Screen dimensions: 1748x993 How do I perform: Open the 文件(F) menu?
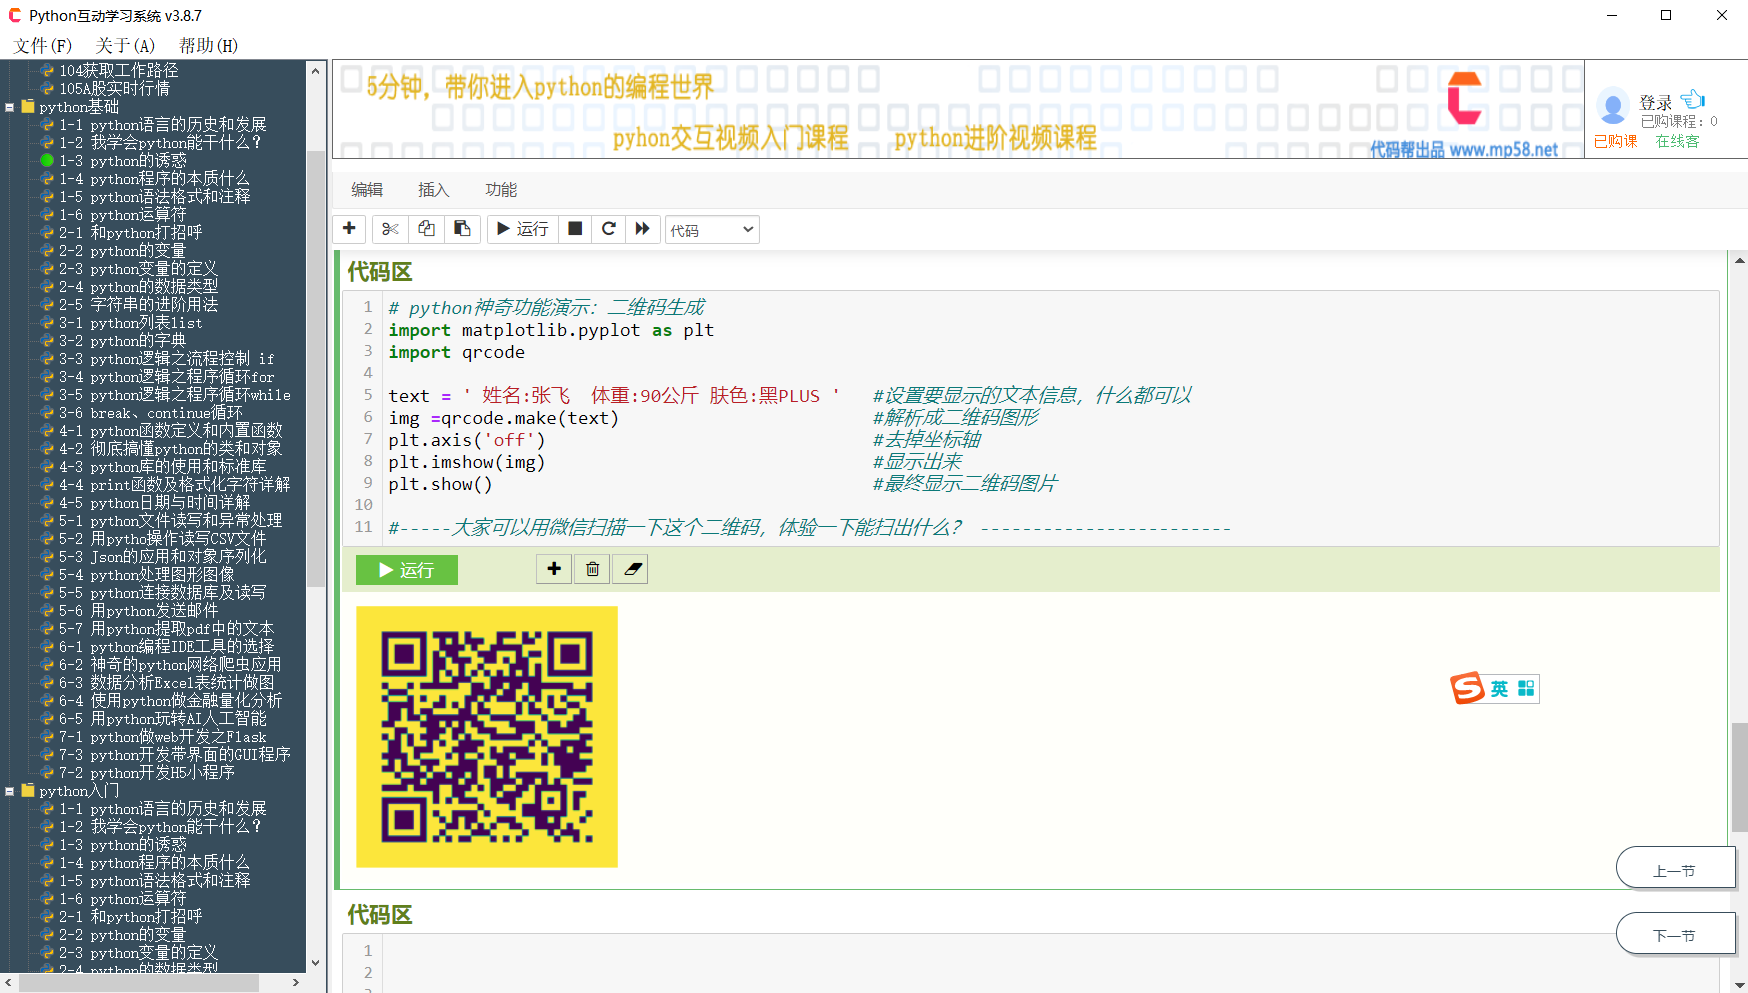pyautogui.click(x=42, y=45)
